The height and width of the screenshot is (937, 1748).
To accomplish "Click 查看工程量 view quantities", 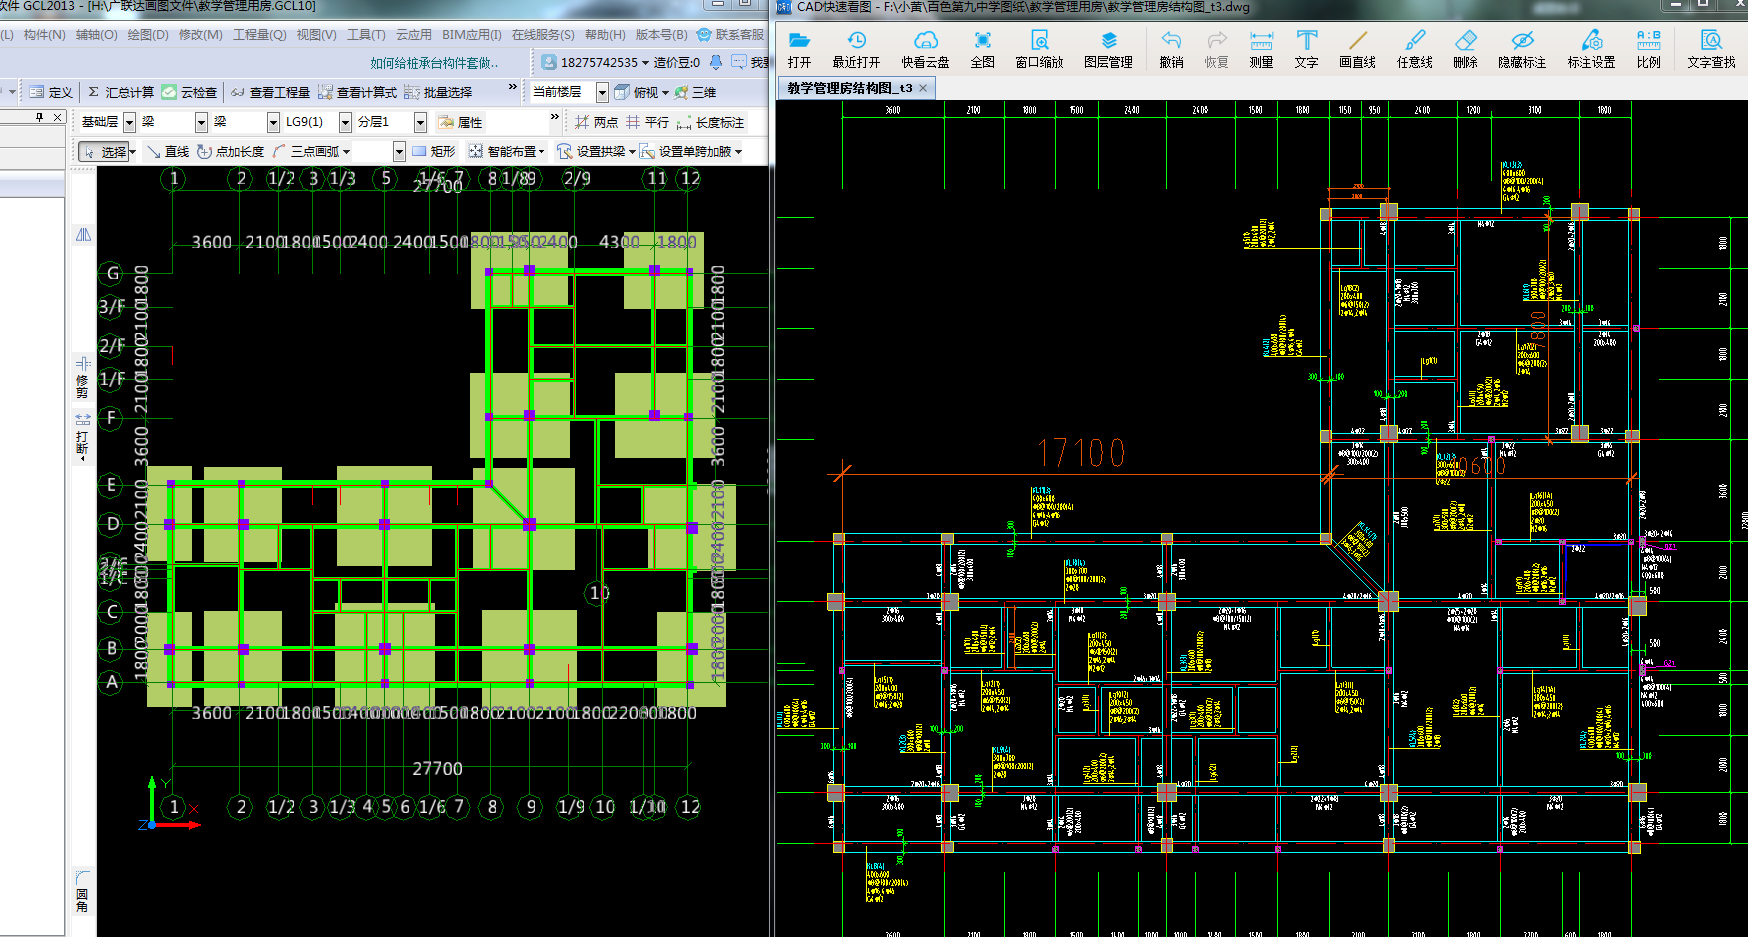I will pyautogui.click(x=270, y=92).
